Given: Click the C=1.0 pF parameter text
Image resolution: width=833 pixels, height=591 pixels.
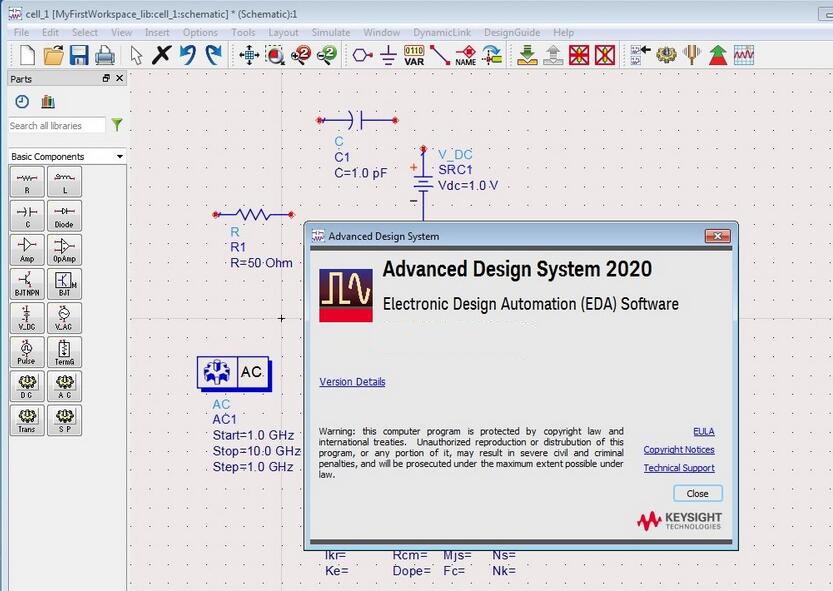Looking at the screenshot, I should pos(361,173).
